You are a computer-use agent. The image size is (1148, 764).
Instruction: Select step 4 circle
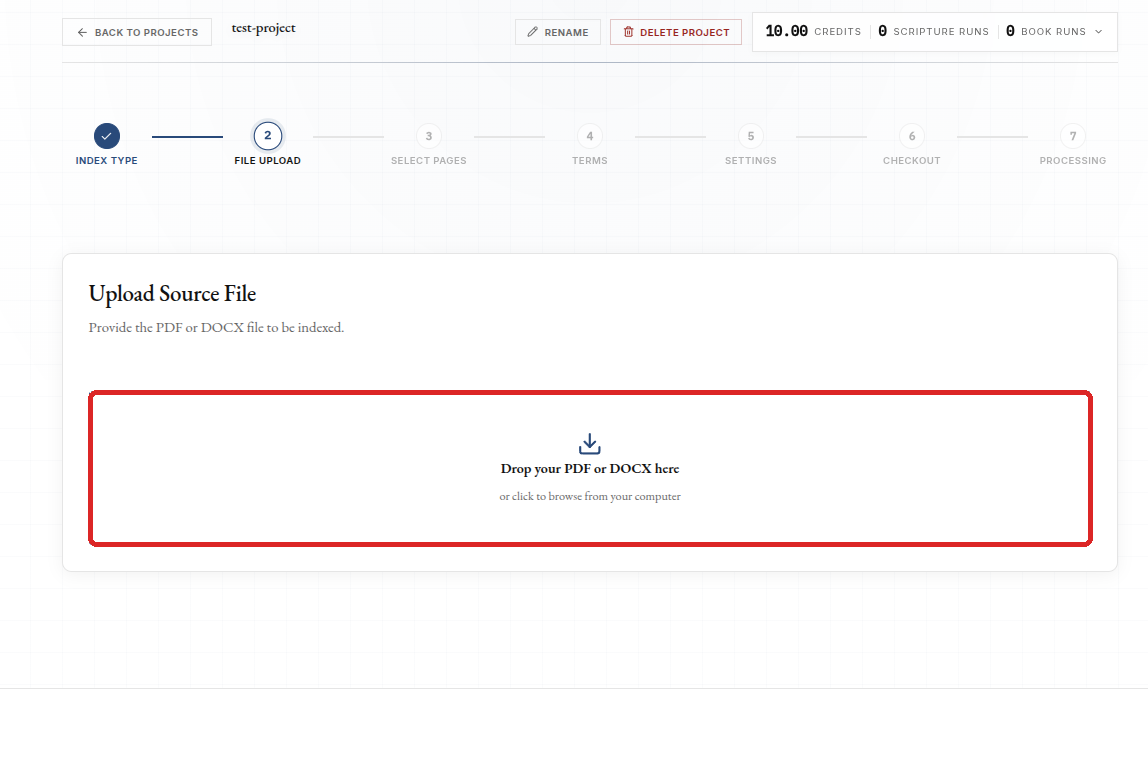[590, 136]
